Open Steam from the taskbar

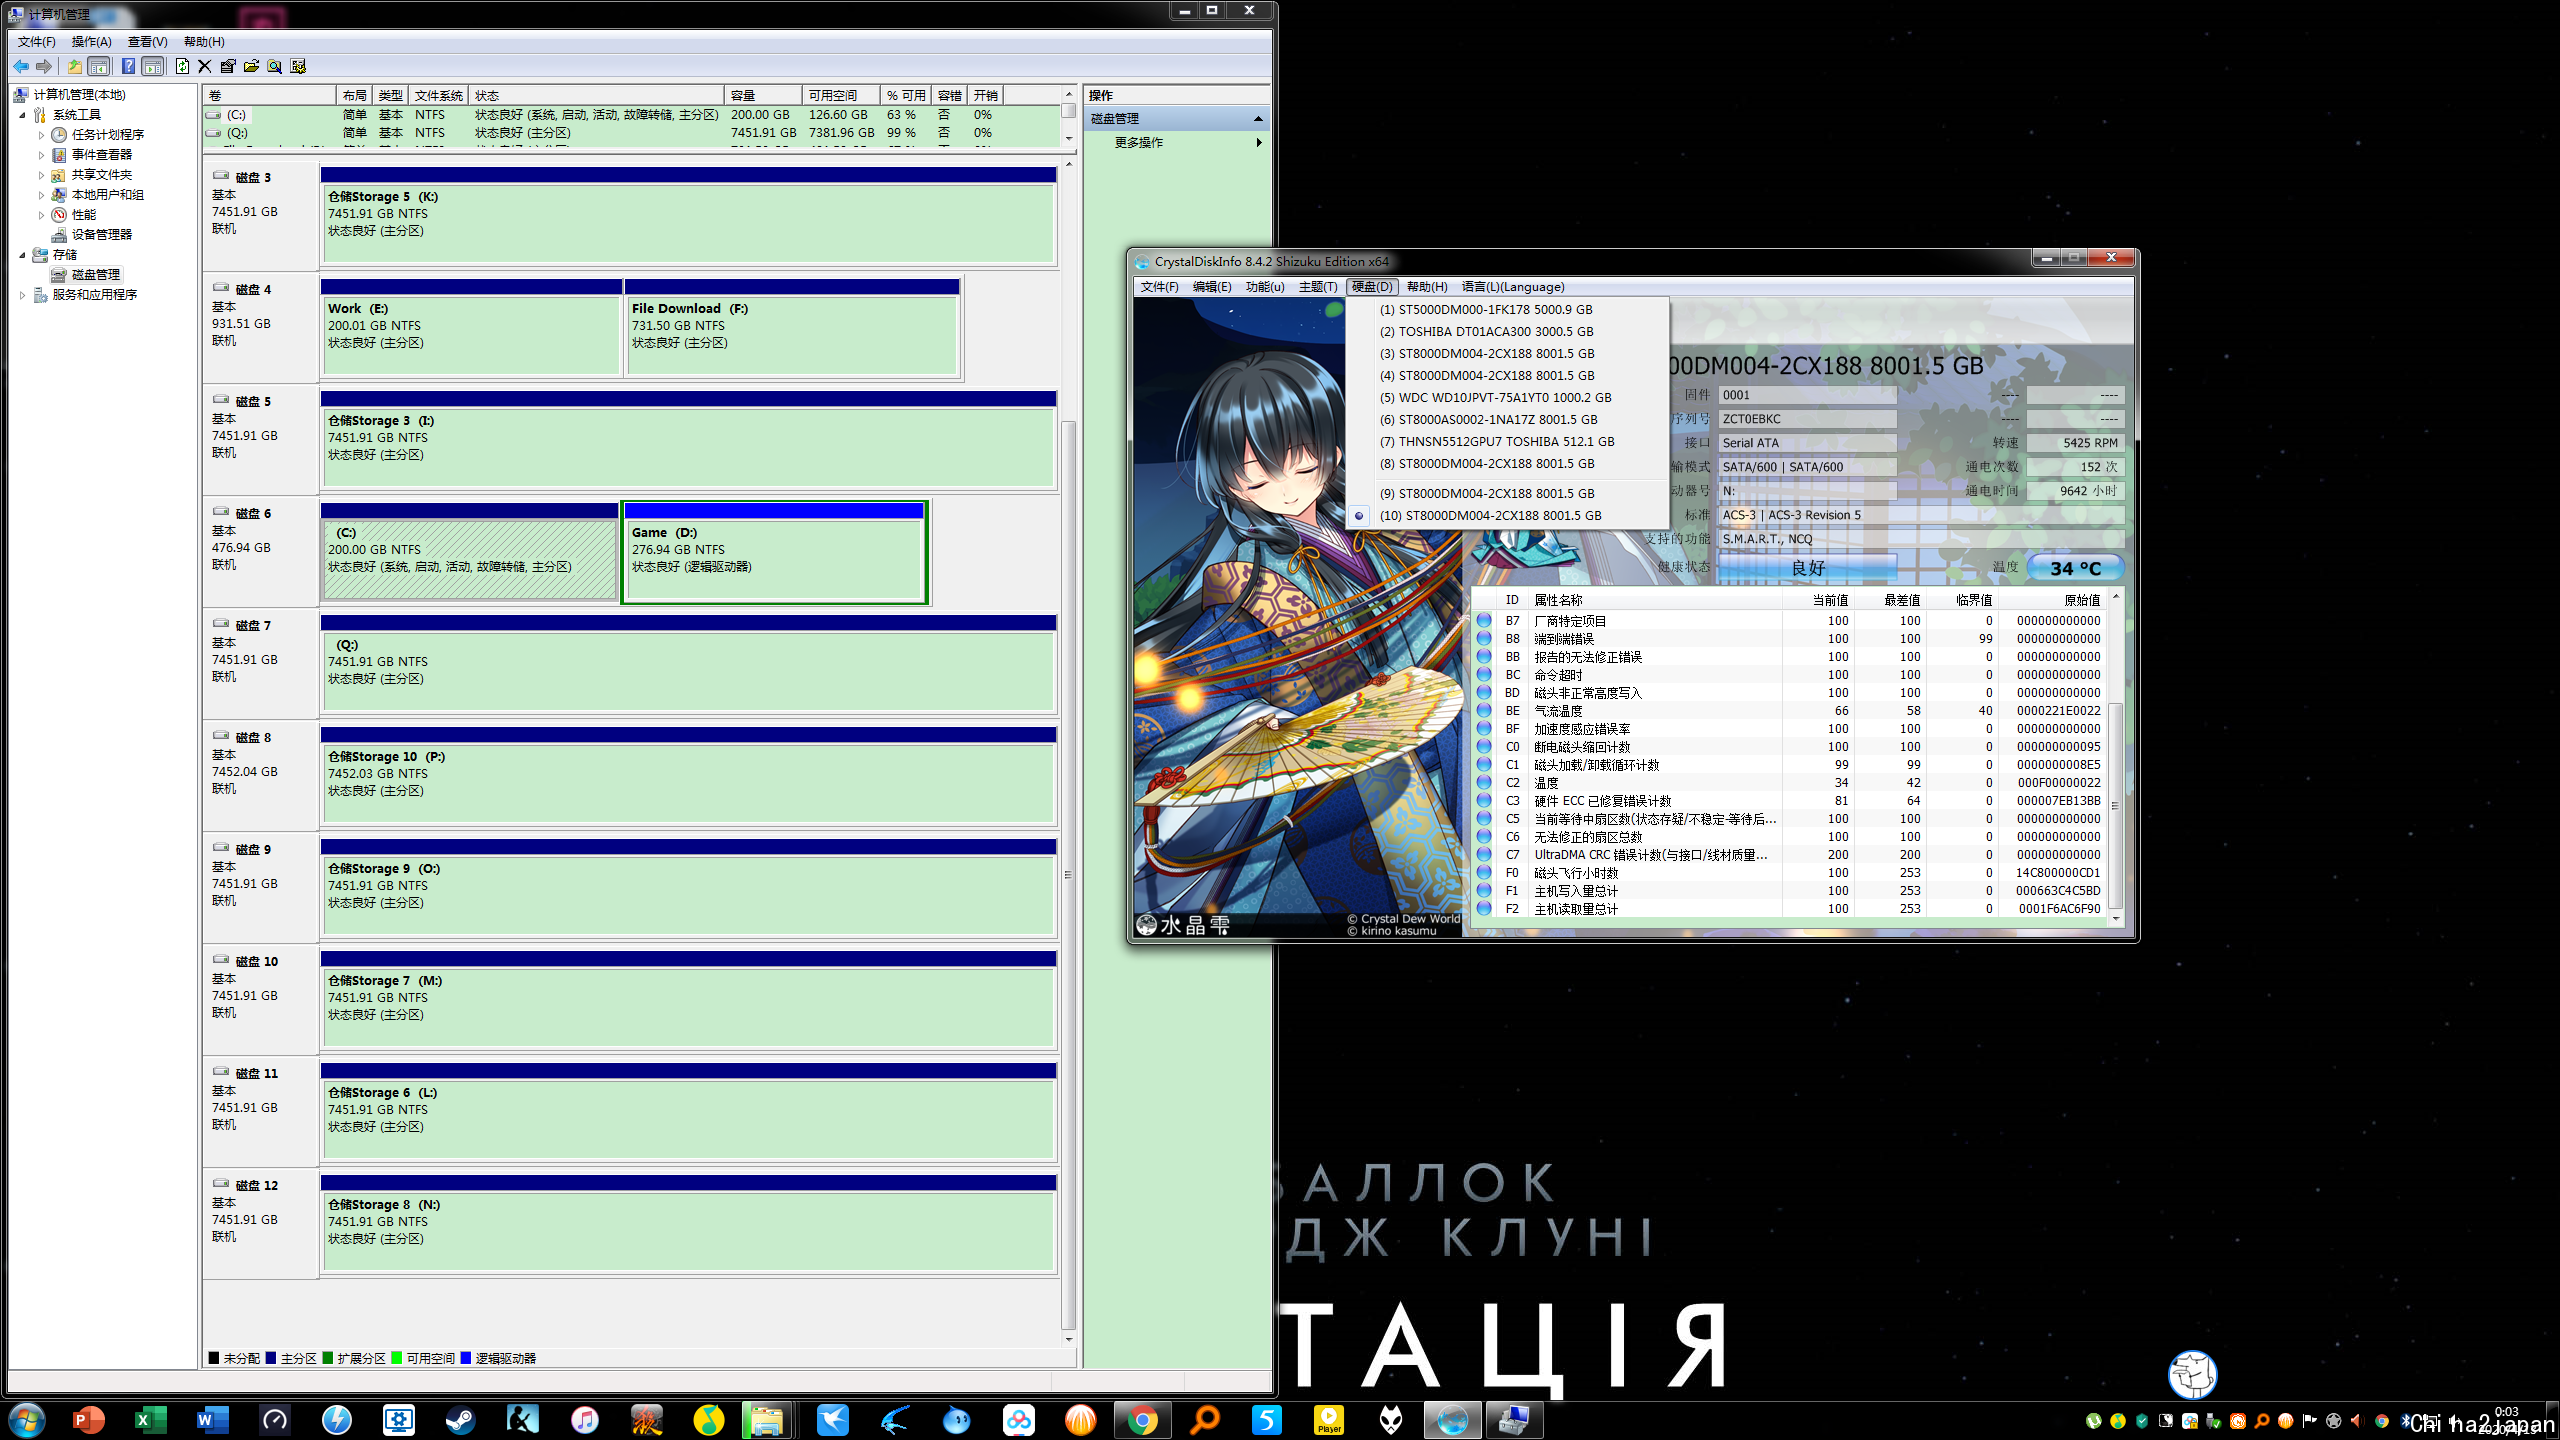(460, 1420)
